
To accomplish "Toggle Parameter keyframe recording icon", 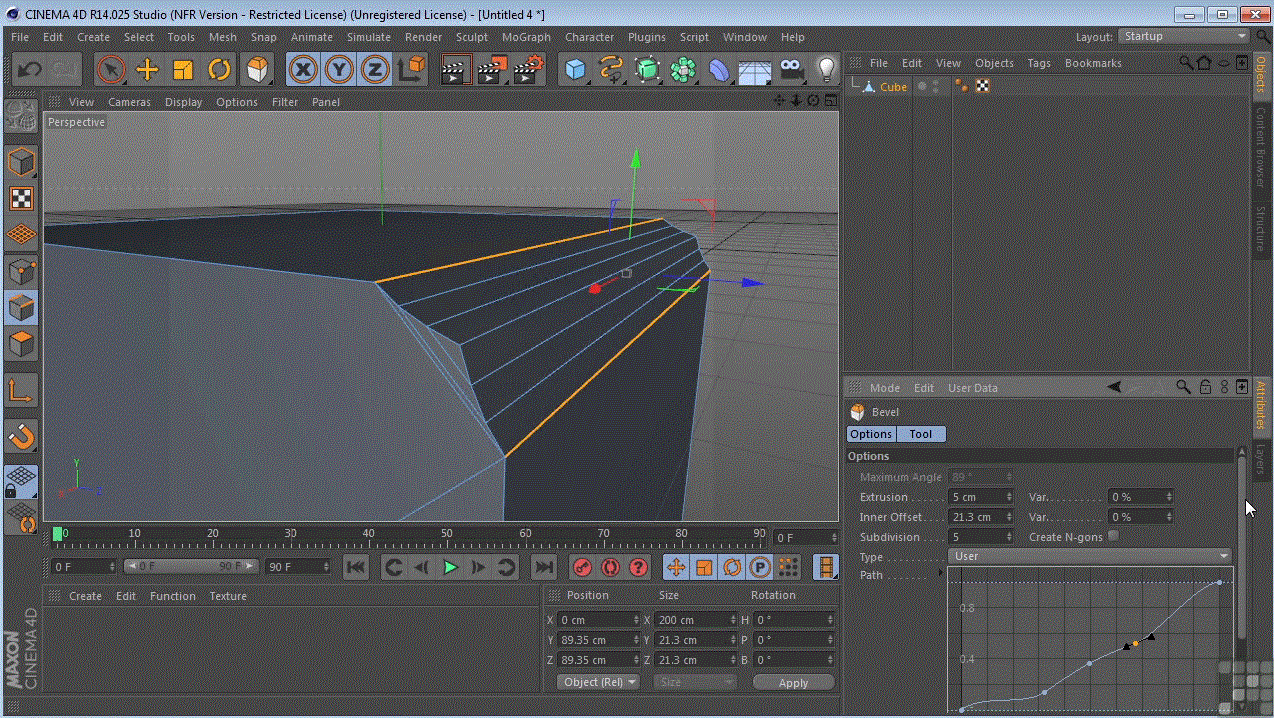I will [x=760, y=567].
